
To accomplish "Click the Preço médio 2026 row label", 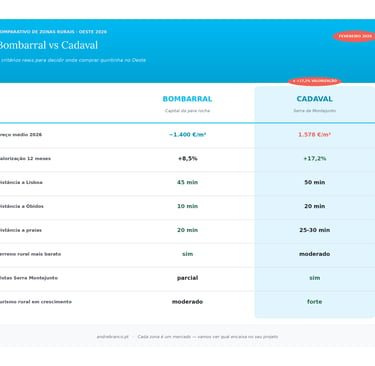I will point(21,135).
